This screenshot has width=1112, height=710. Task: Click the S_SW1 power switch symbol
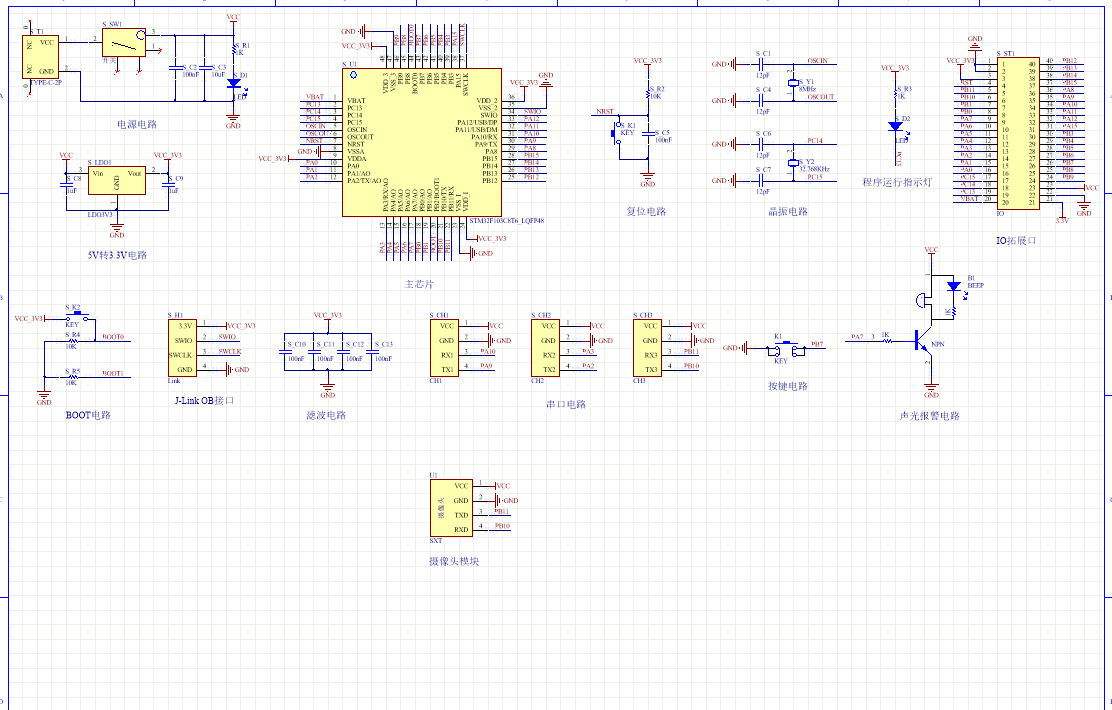tap(123, 43)
